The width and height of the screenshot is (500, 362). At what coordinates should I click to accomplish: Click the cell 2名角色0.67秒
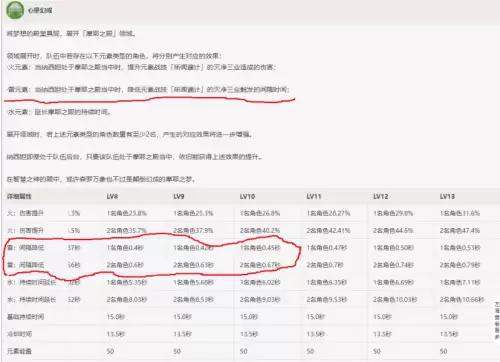pyautogui.click(x=260, y=265)
